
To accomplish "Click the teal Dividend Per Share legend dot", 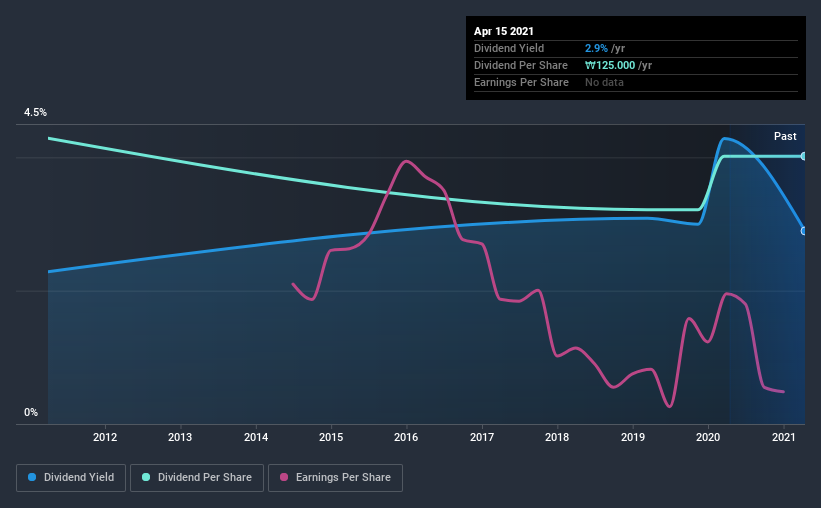I will [x=146, y=477].
